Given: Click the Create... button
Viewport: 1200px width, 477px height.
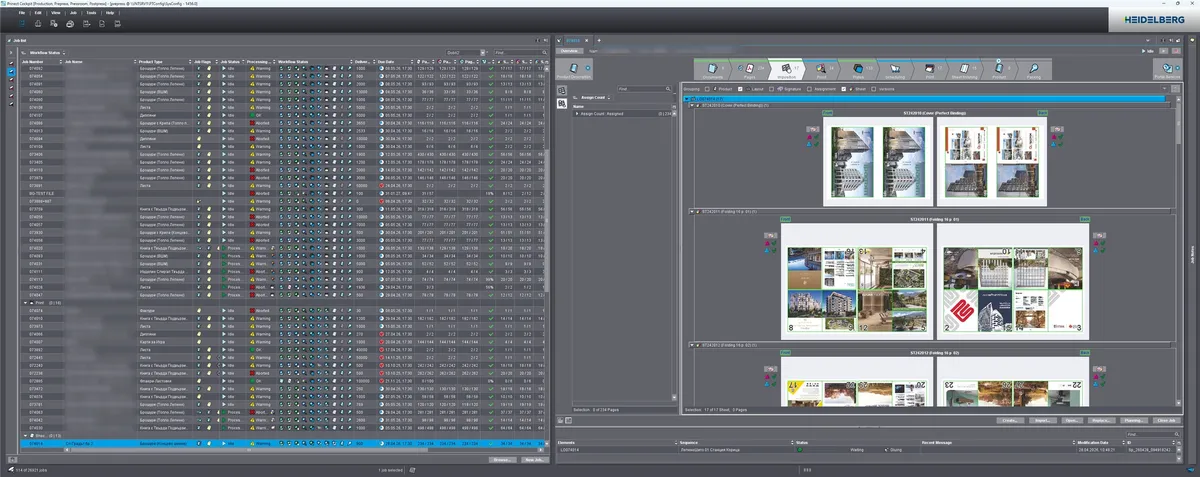Looking at the screenshot, I should coord(1010,420).
